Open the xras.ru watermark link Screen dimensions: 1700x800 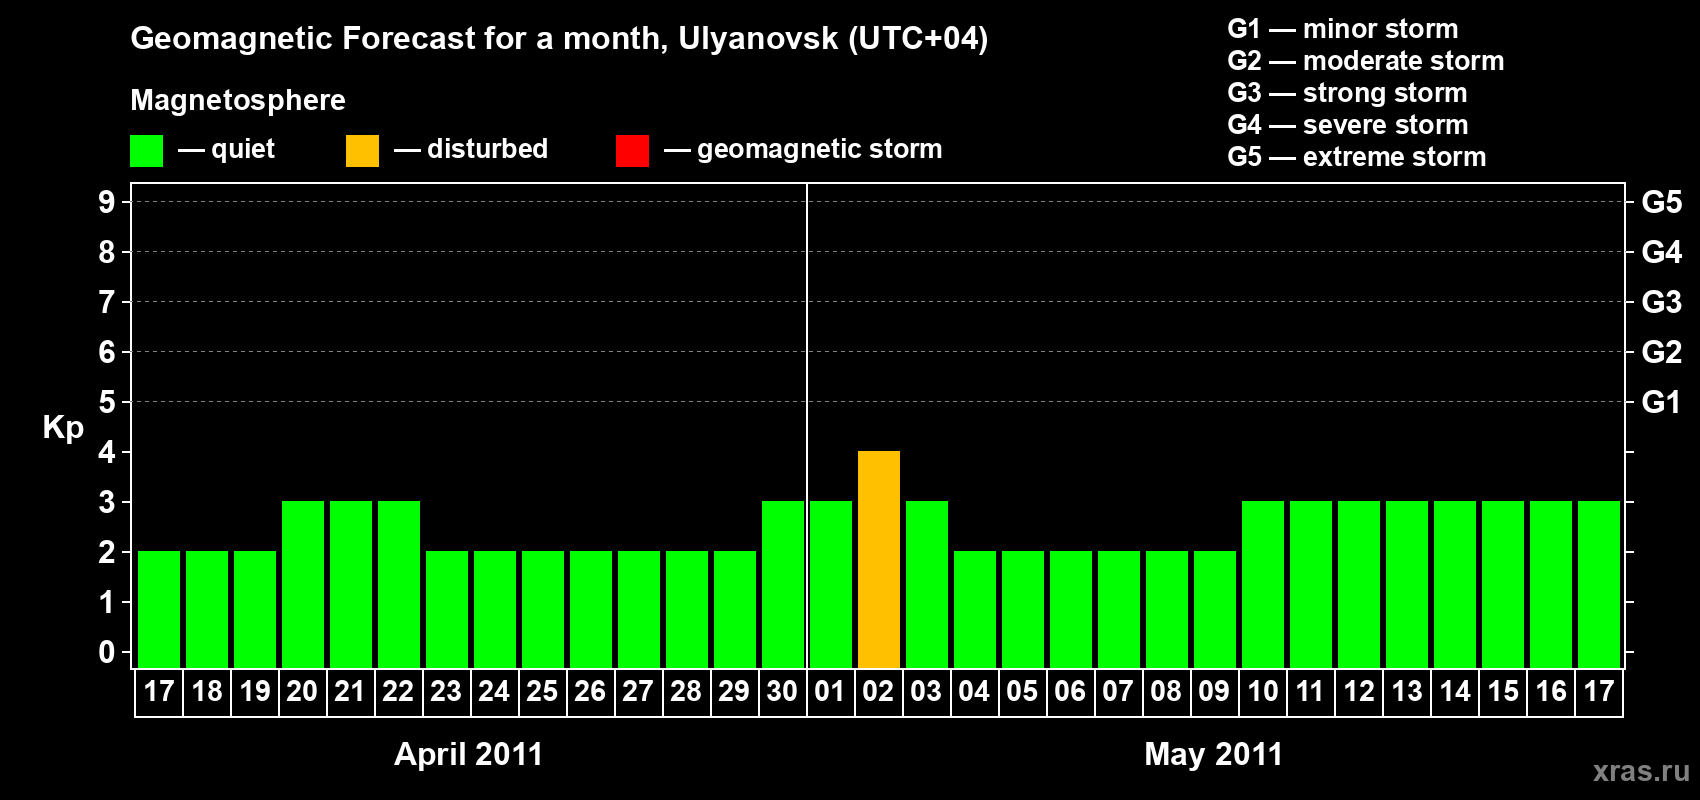pyautogui.click(x=1640, y=771)
